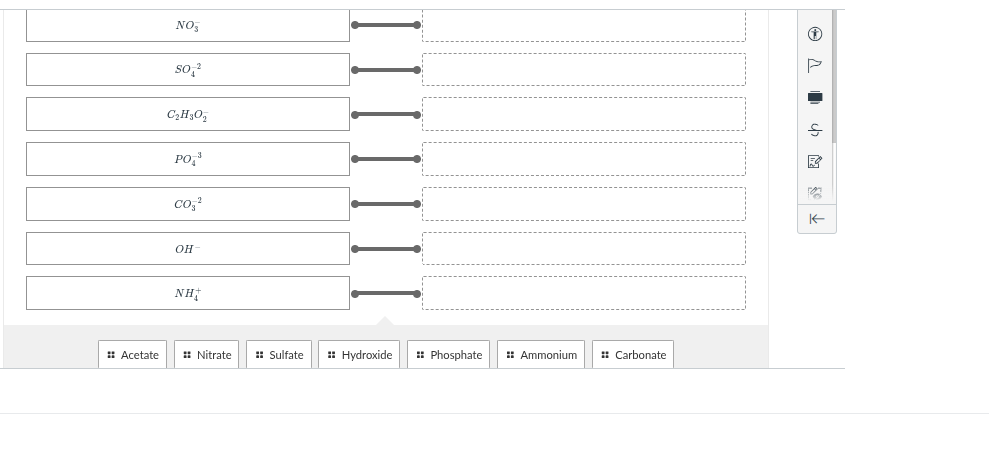Choose the Phosphate answer chip
The image size is (989, 461).
pyautogui.click(x=449, y=355)
